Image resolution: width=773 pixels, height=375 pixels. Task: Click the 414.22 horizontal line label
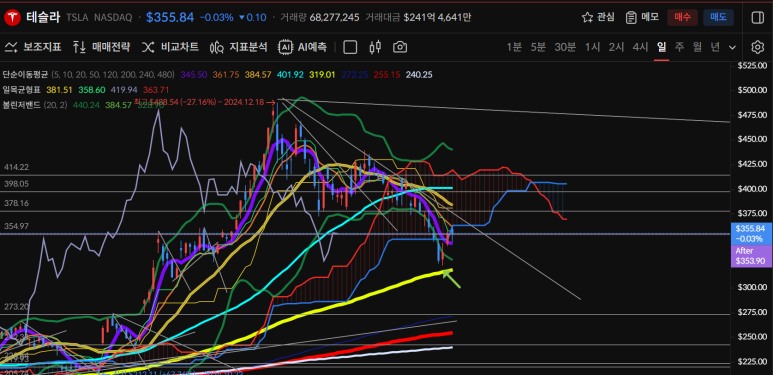click(16, 168)
